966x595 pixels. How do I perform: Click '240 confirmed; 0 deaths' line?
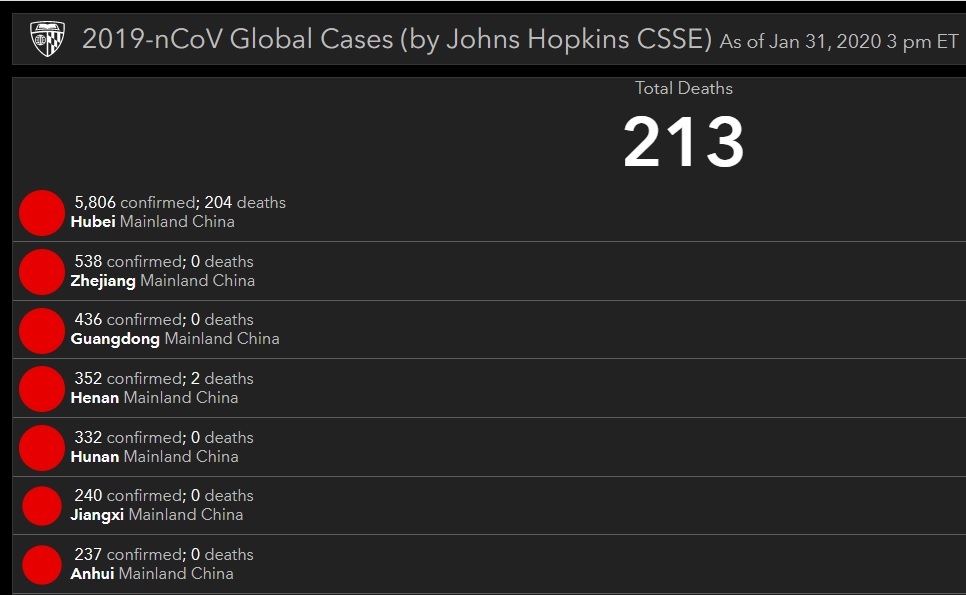164,495
